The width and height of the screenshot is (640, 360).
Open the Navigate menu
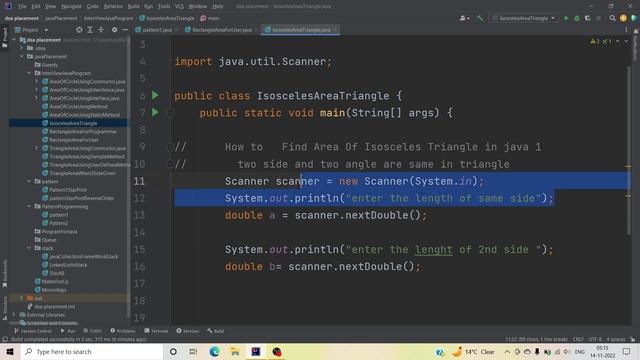[71, 7]
